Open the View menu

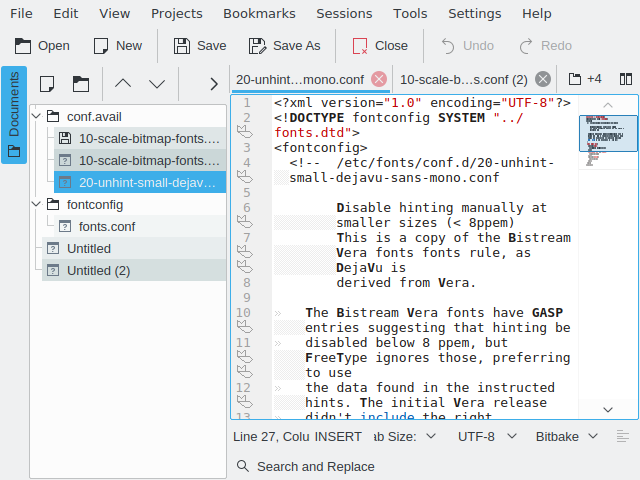[115, 13]
